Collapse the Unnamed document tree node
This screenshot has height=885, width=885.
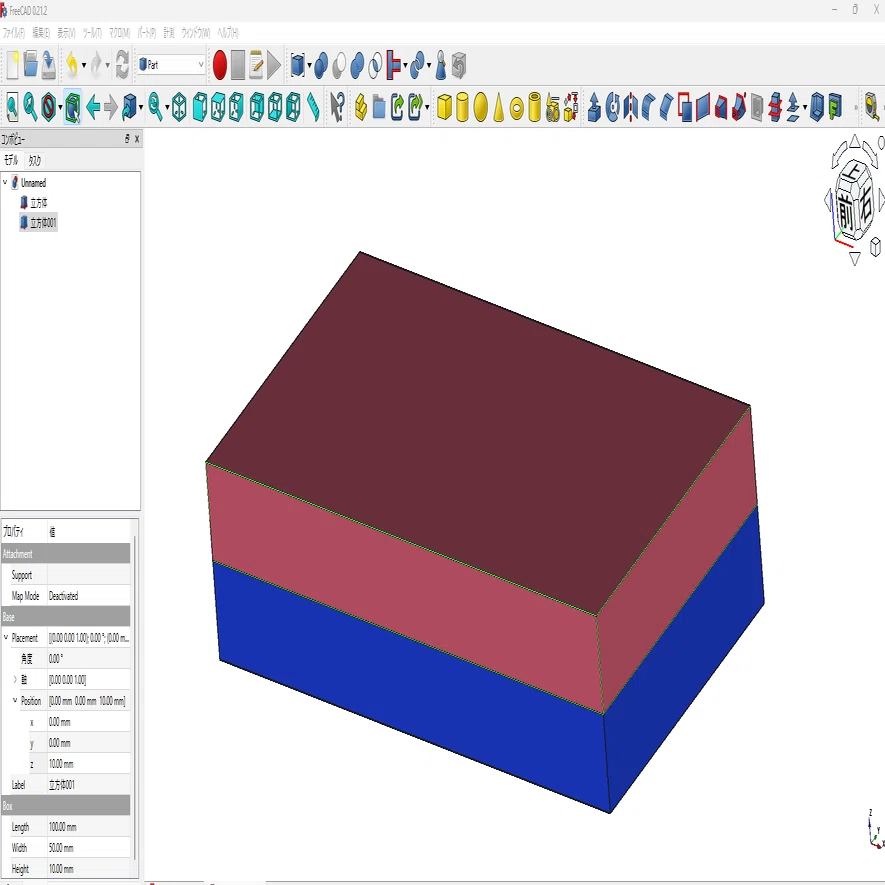(5, 182)
